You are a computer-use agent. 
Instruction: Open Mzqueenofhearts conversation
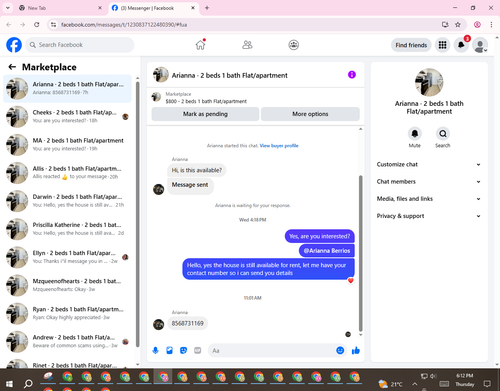tap(67, 285)
